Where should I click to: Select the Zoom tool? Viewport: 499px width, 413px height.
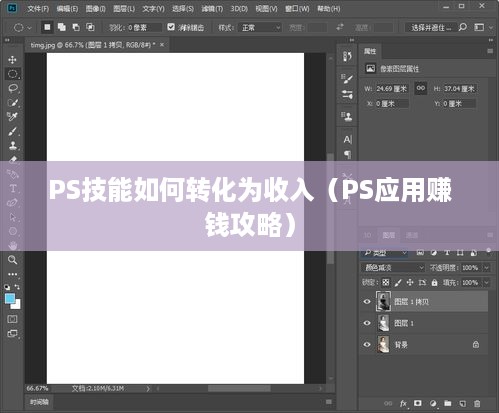(x=12, y=260)
